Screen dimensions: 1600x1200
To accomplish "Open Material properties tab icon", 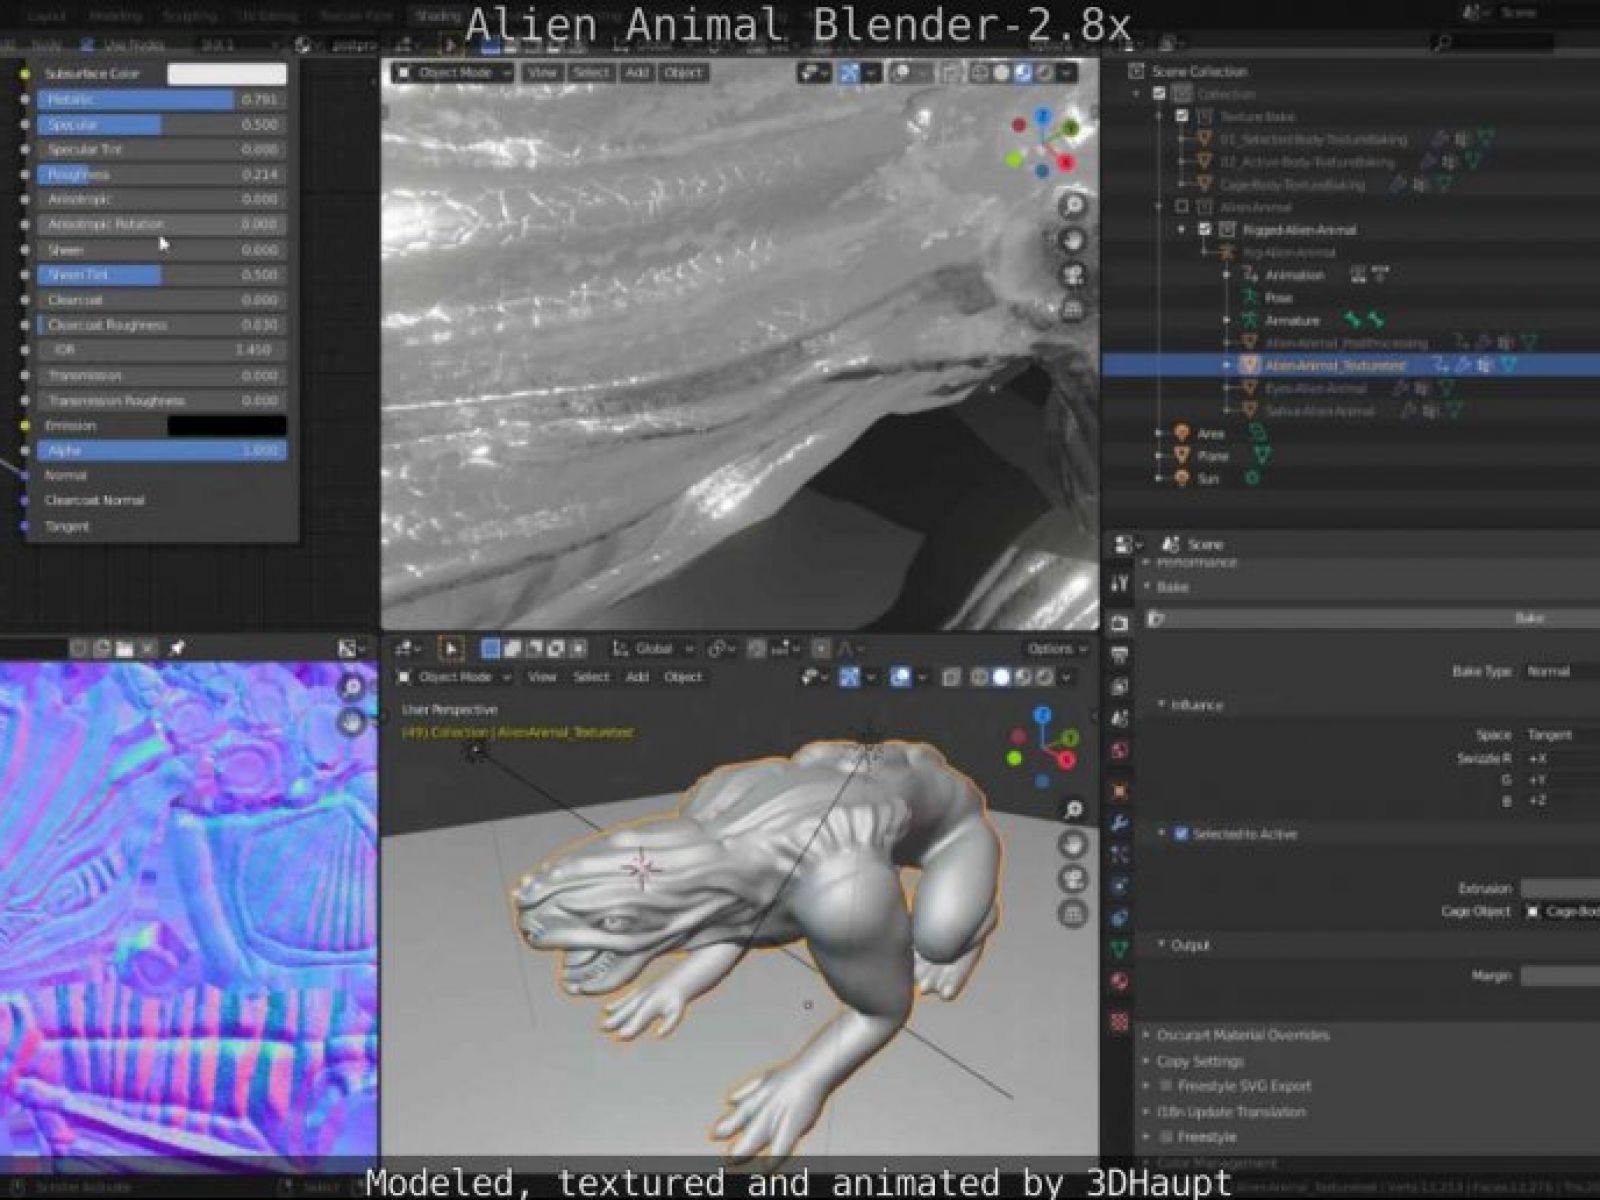I will [x=1119, y=981].
